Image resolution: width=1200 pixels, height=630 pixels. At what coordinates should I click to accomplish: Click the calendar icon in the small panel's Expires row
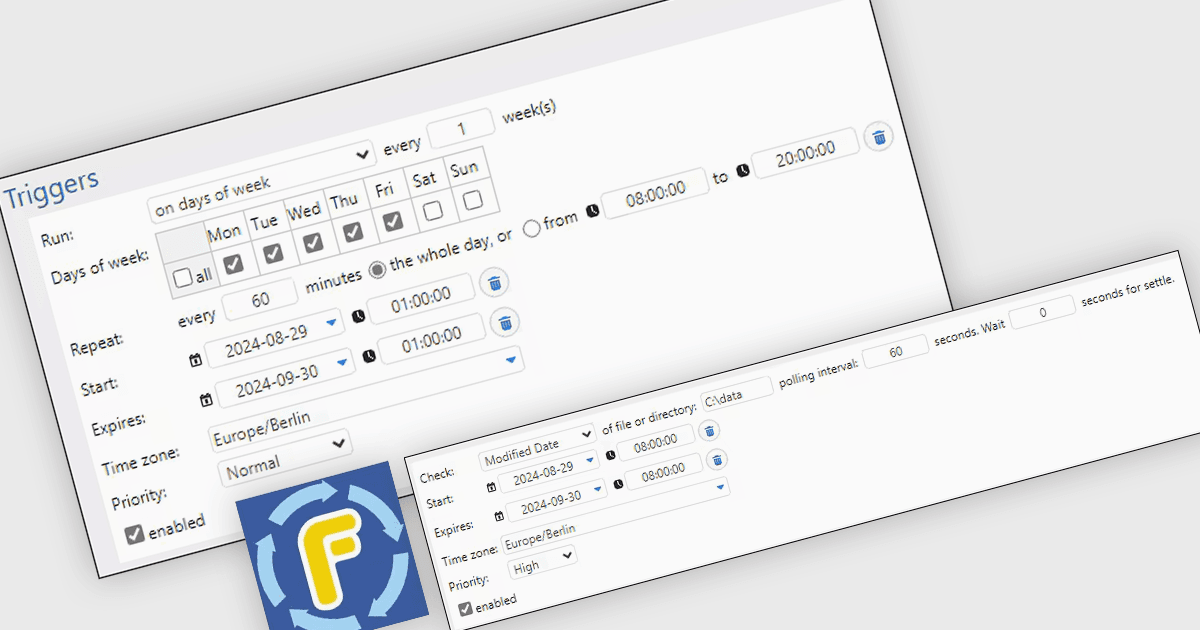[x=497, y=518]
